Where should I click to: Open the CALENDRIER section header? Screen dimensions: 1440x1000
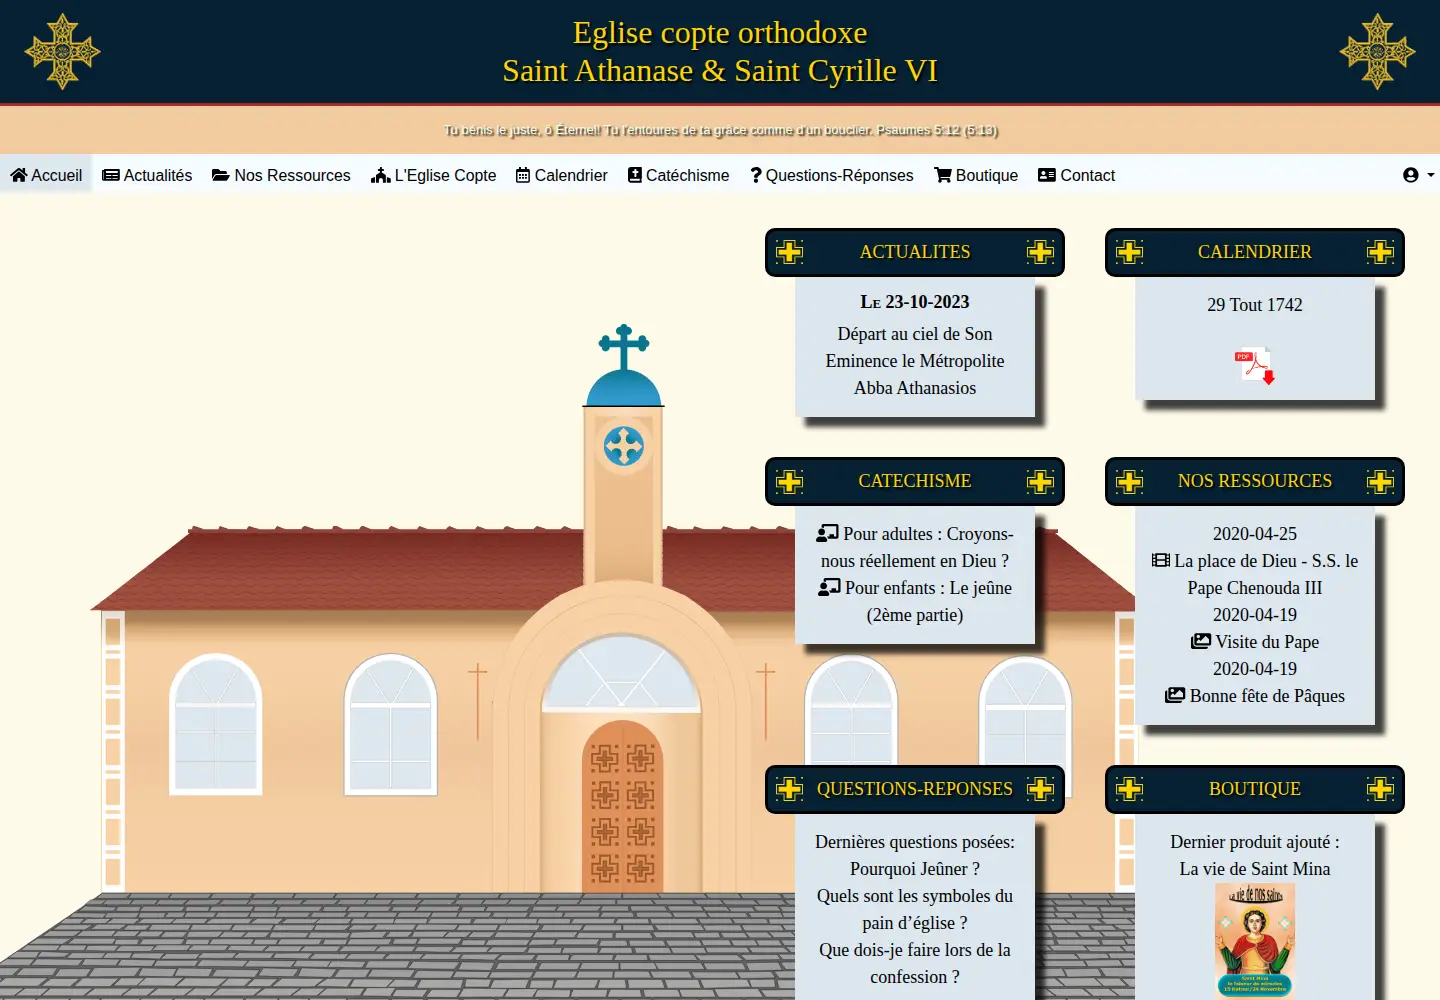click(x=1255, y=252)
